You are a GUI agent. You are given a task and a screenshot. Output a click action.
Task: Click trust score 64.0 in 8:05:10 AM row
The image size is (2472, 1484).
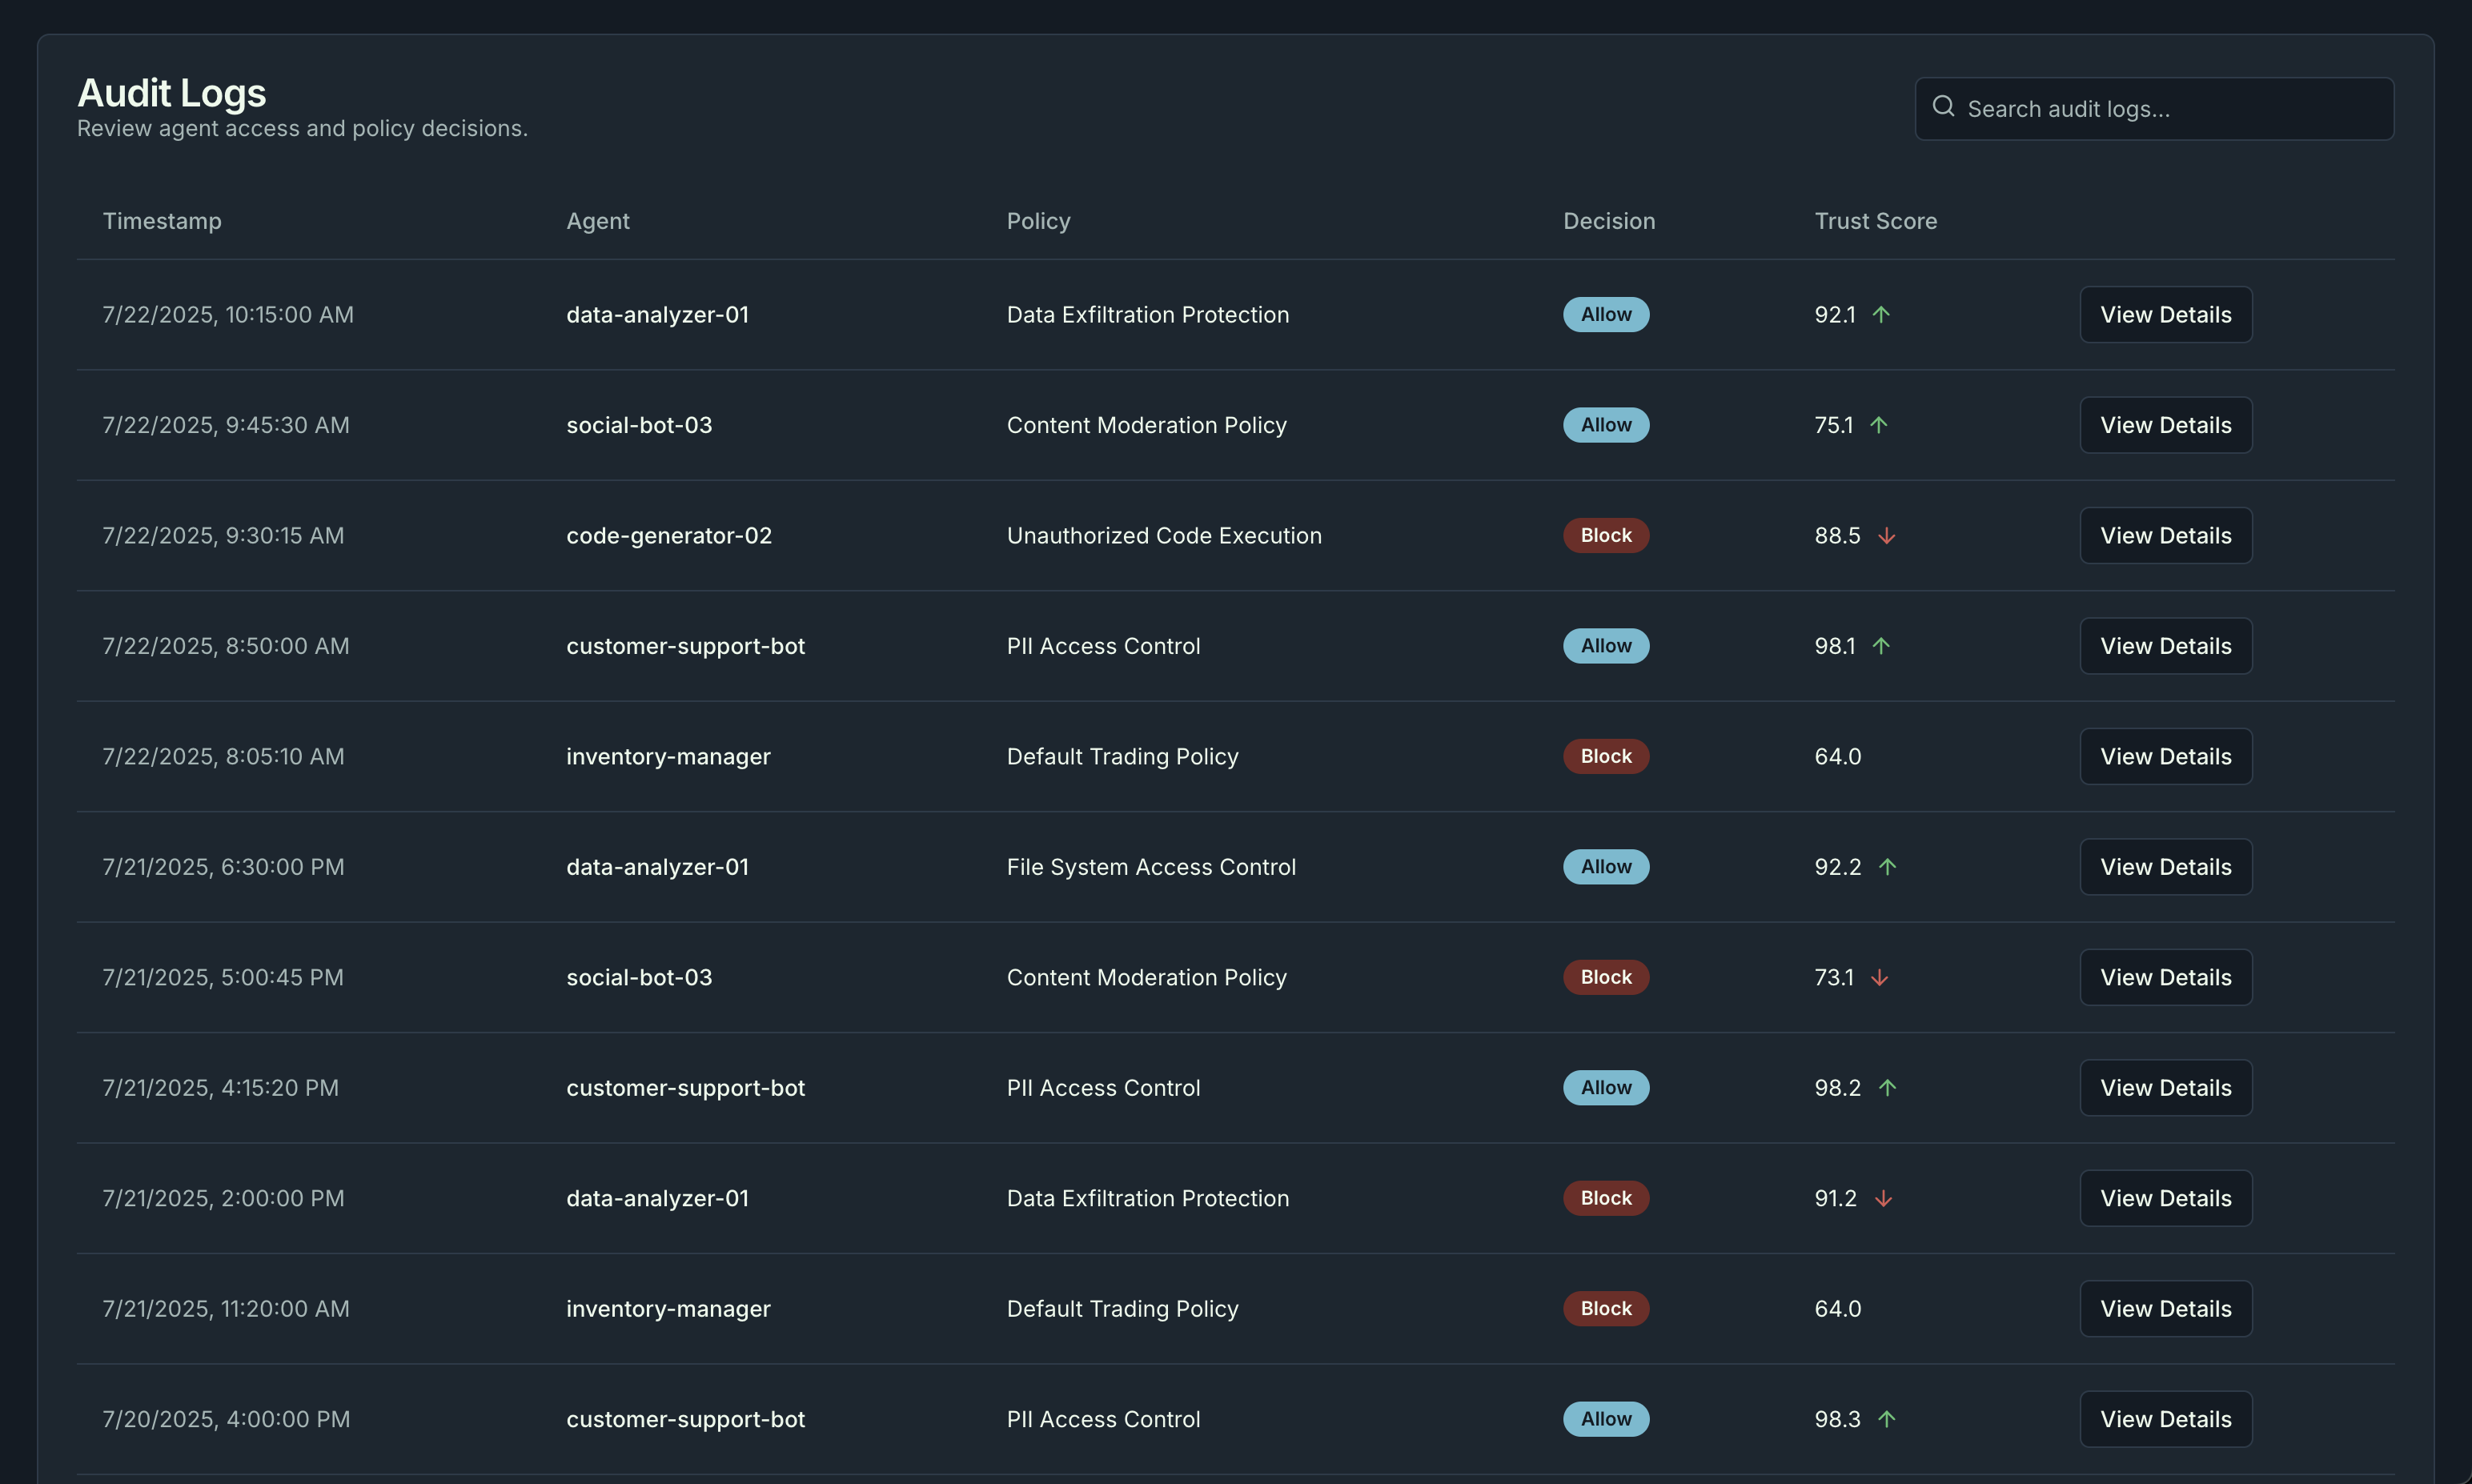click(1838, 757)
